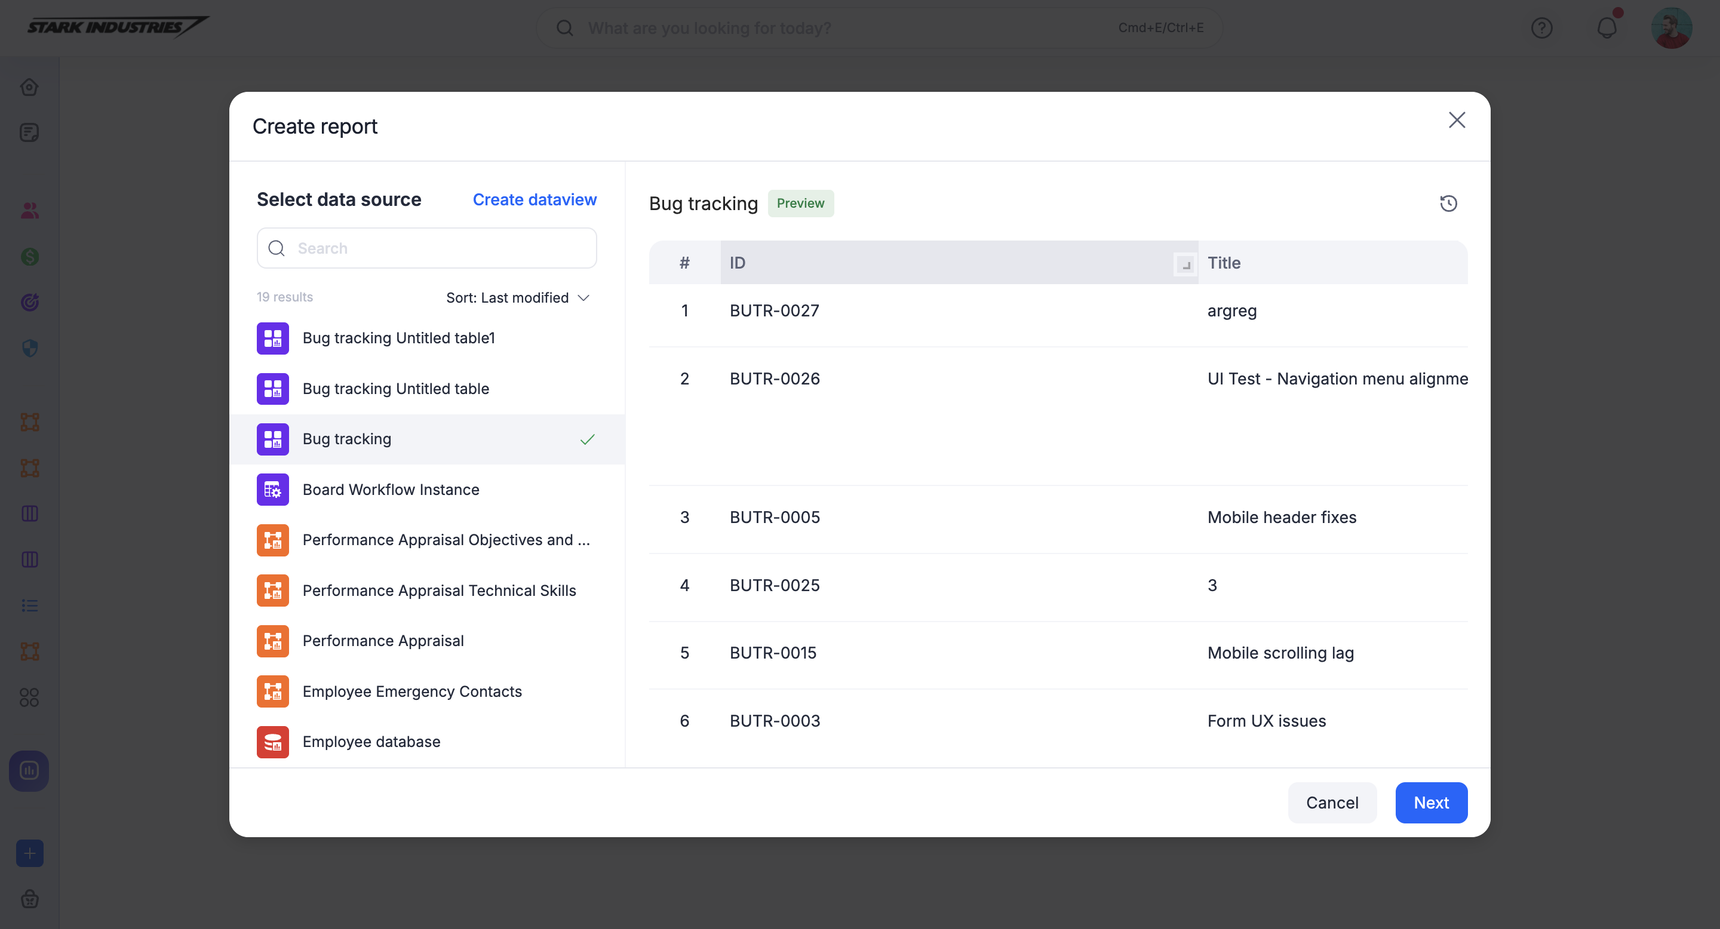Expand the ID column header resize handle
The width and height of the screenshot is (1720, 929).
1185,264
